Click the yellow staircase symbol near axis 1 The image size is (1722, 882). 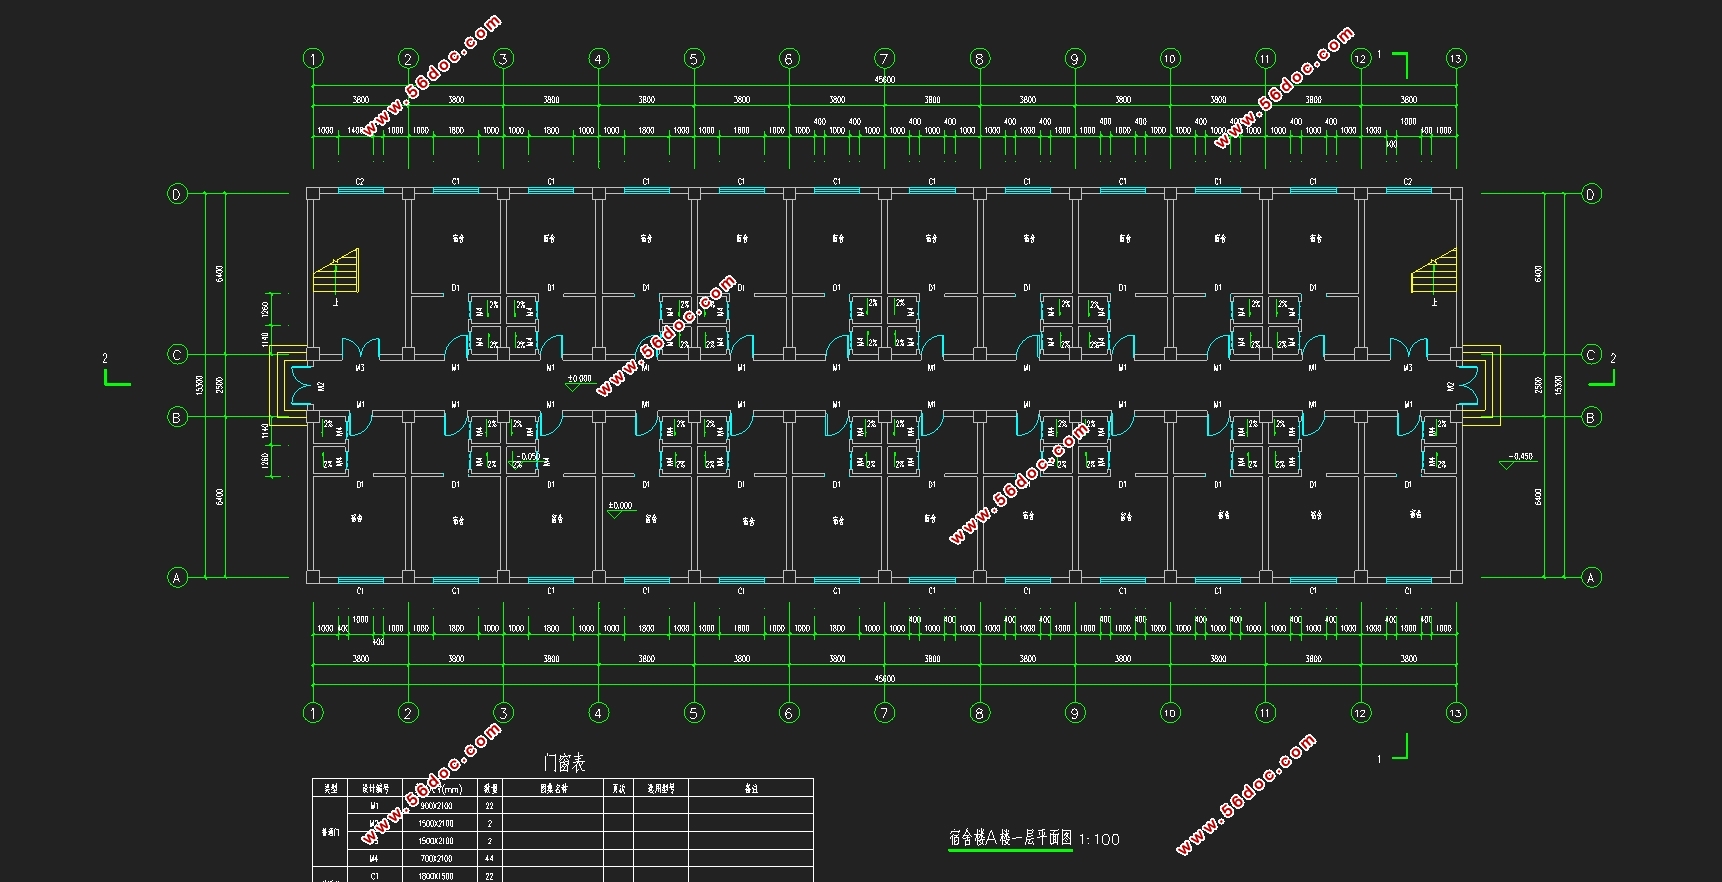pos(336,271)
